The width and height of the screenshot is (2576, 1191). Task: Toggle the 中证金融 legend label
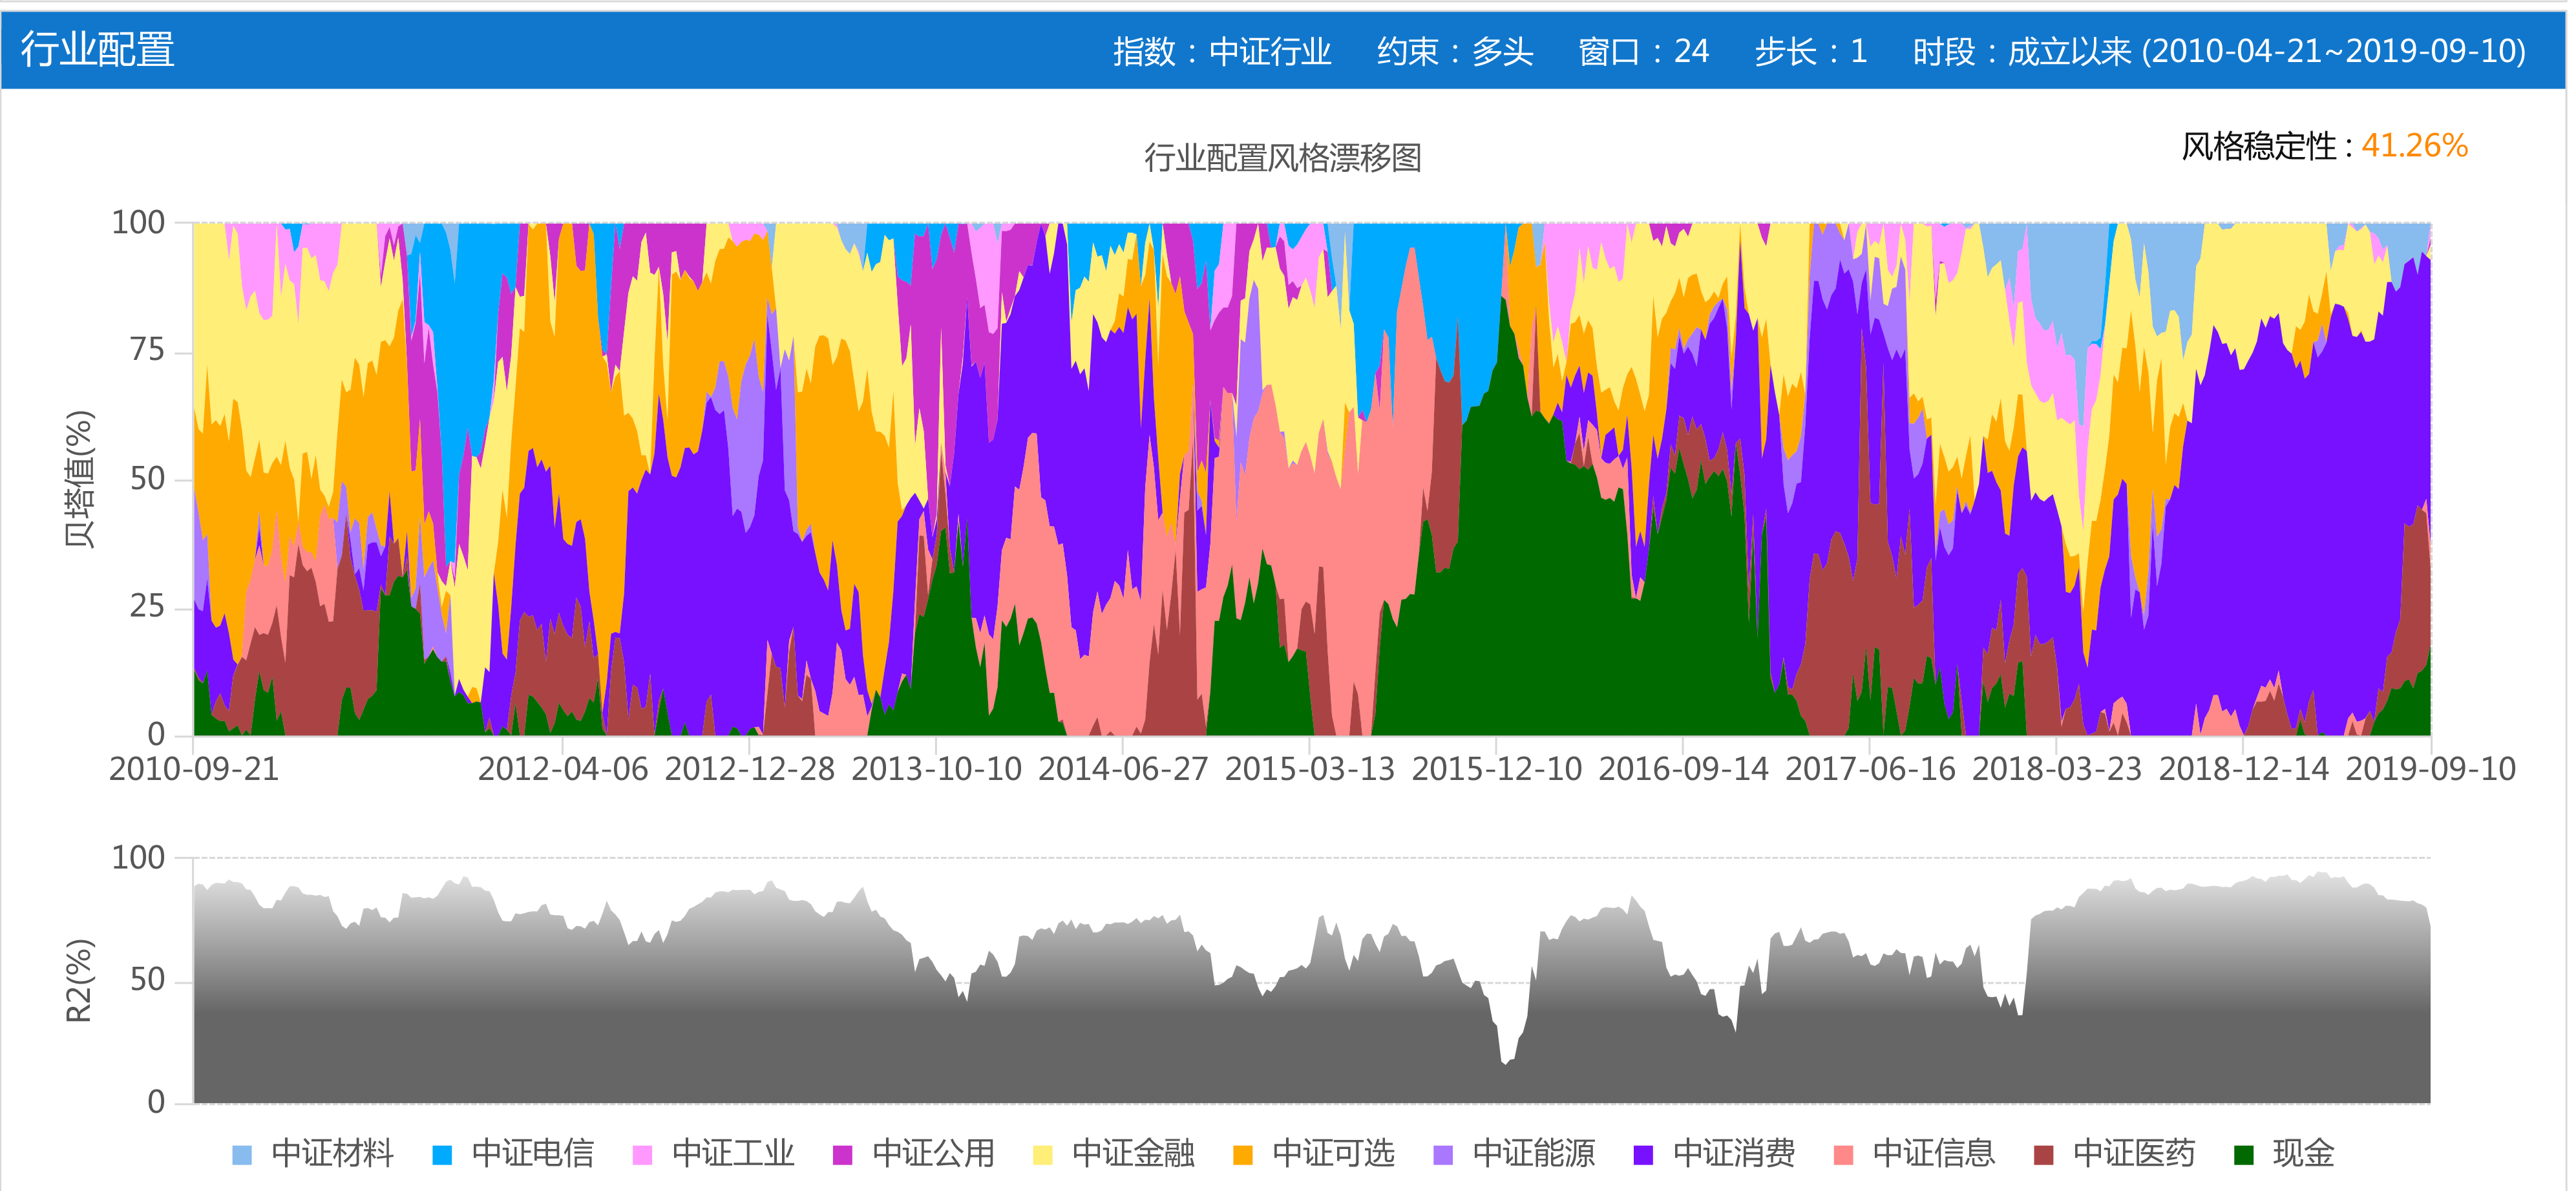[x=1134, y=1153]
